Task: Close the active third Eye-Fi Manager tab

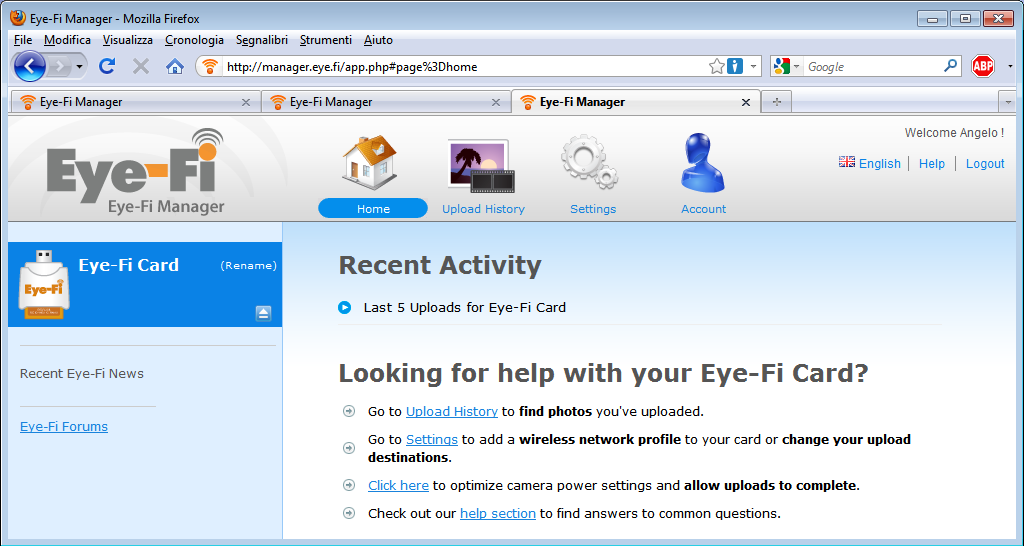Action: click(746, 103)
